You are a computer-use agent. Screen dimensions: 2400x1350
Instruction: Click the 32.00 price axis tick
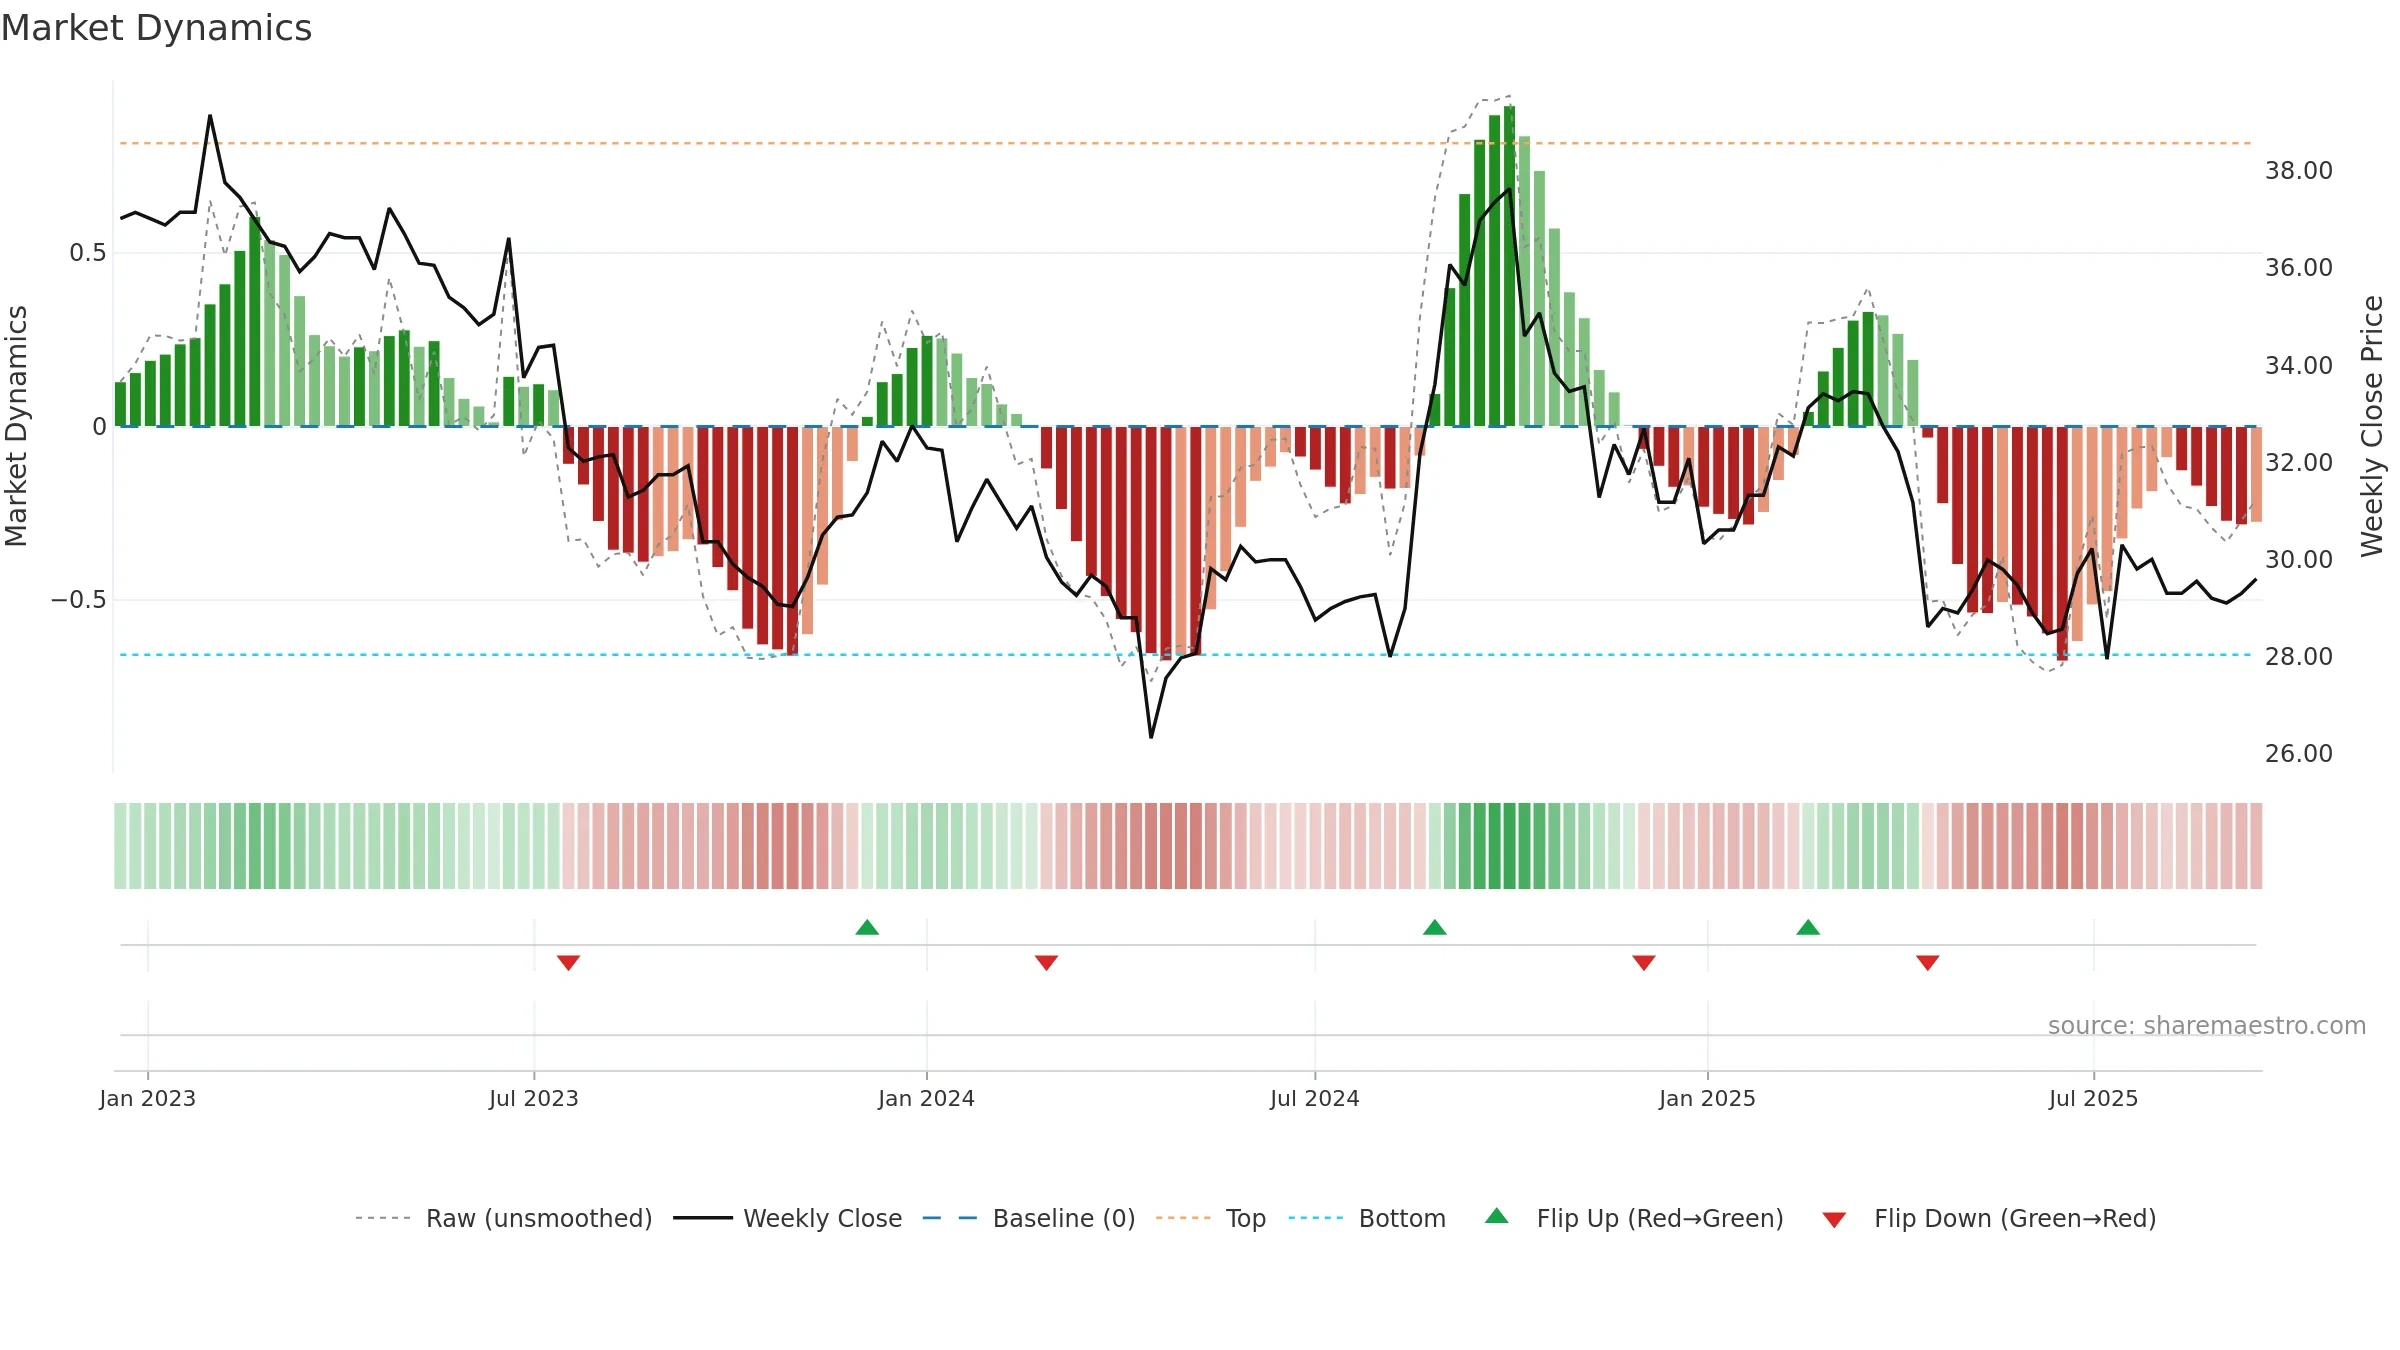[x=2299, y=463]
